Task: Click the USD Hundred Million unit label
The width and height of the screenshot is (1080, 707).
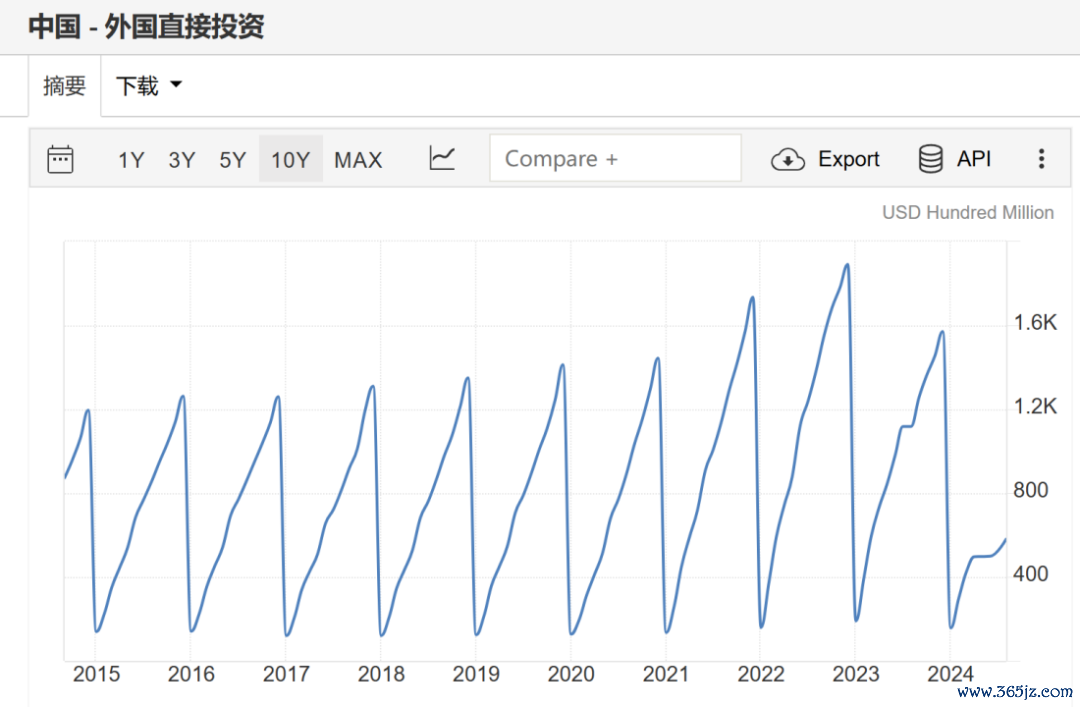Action: (x=968, y=212)
